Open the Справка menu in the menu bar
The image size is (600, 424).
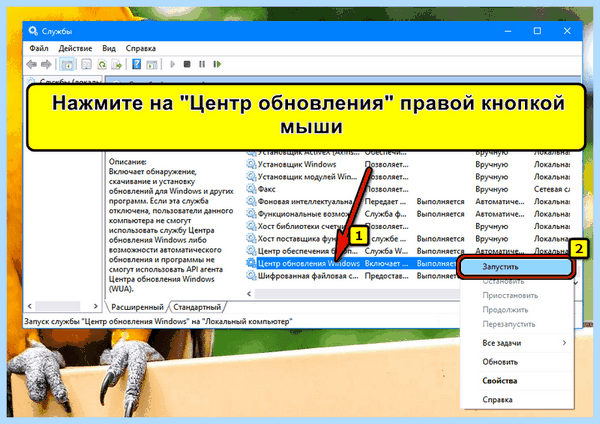click(x=140, y=48)
